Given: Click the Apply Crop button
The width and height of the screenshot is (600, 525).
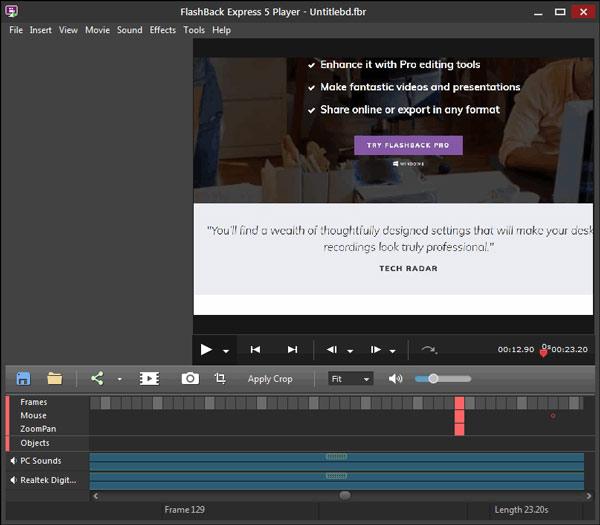Looking at the screenshot, I should point(270,379).
